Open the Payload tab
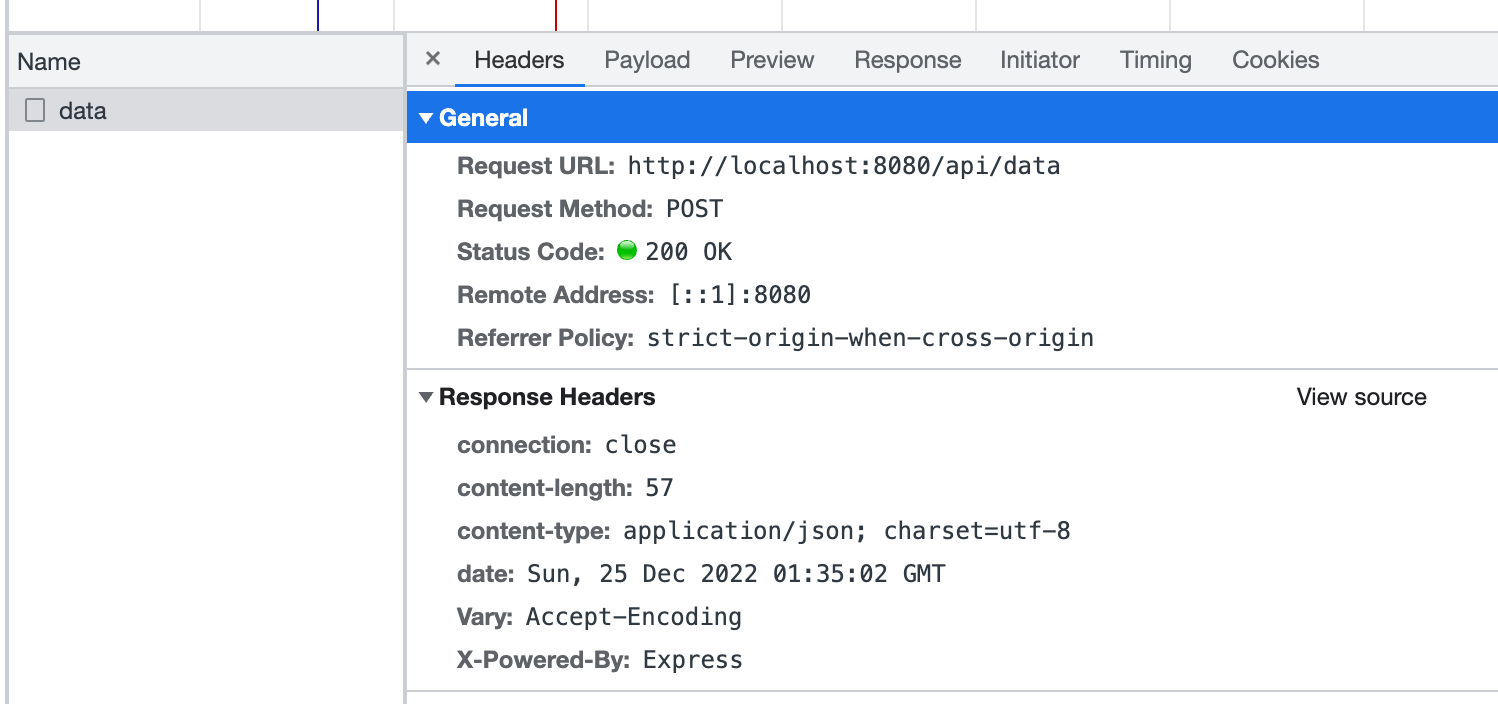This screenshot has height=704, width=1498. [x=647, y=60]
